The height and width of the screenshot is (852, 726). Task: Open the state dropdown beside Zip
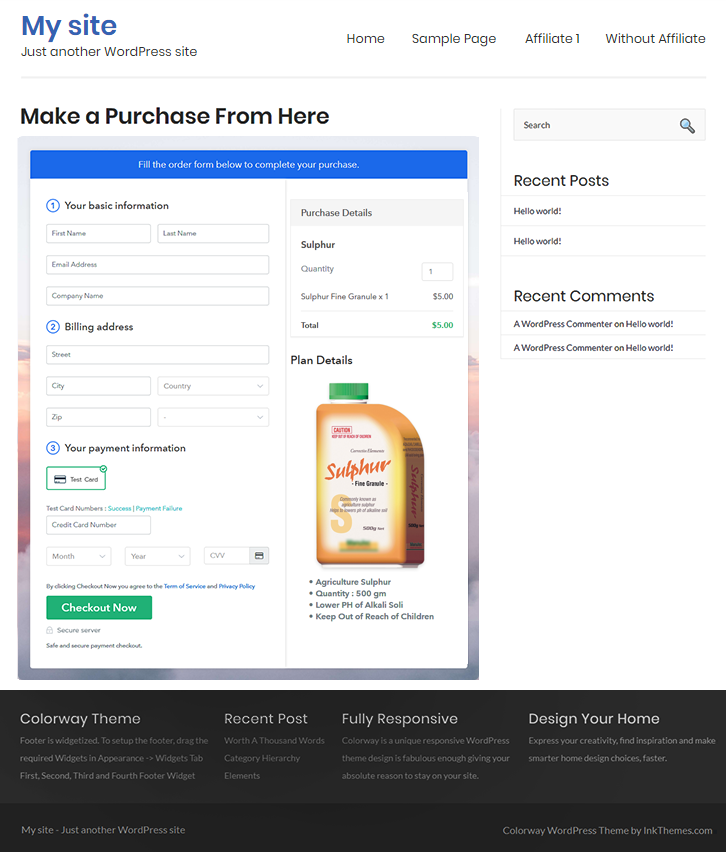point(213,417)
